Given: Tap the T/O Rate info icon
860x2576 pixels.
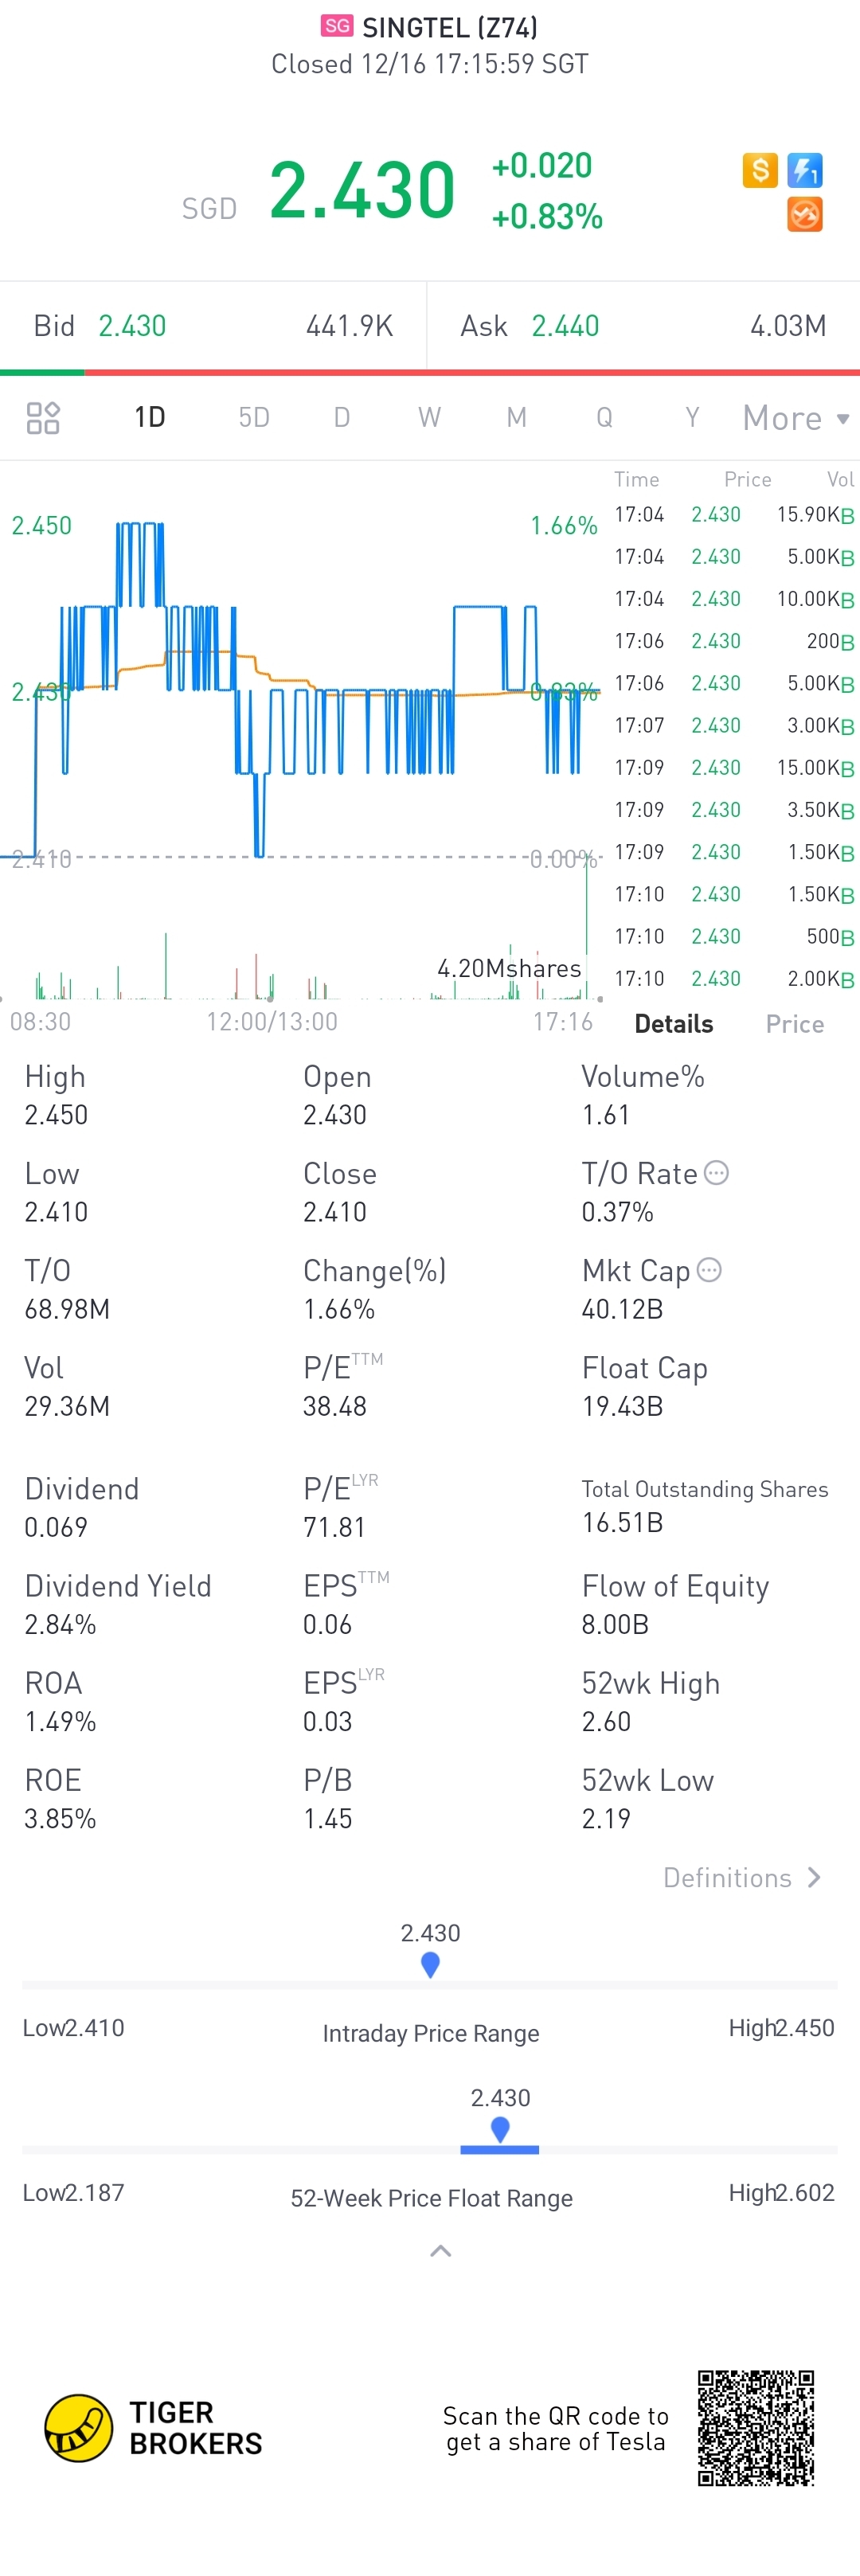Looking at the screenshot, I should coord(717,1173).
